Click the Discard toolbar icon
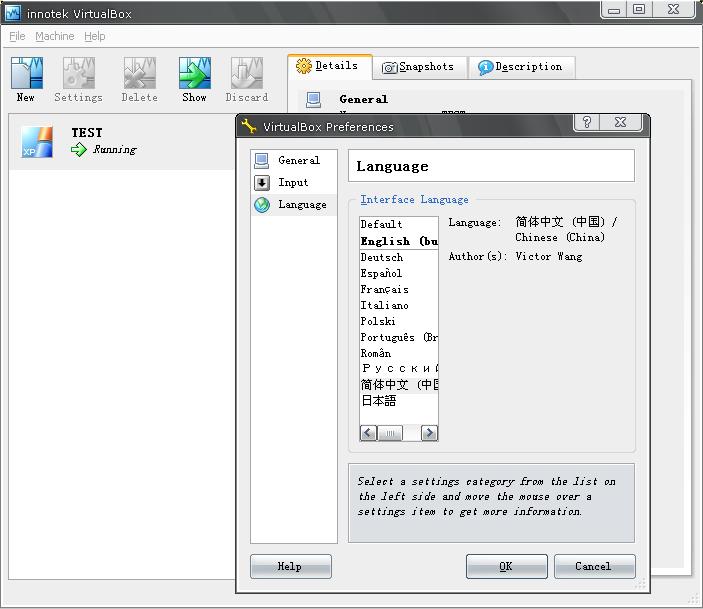Screen dimensions: 703x609 pos(247,73)
